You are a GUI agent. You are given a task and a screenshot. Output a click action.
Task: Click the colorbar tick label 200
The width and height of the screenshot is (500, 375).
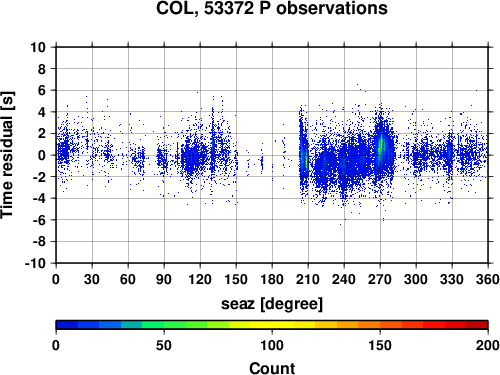coord(488,345)
